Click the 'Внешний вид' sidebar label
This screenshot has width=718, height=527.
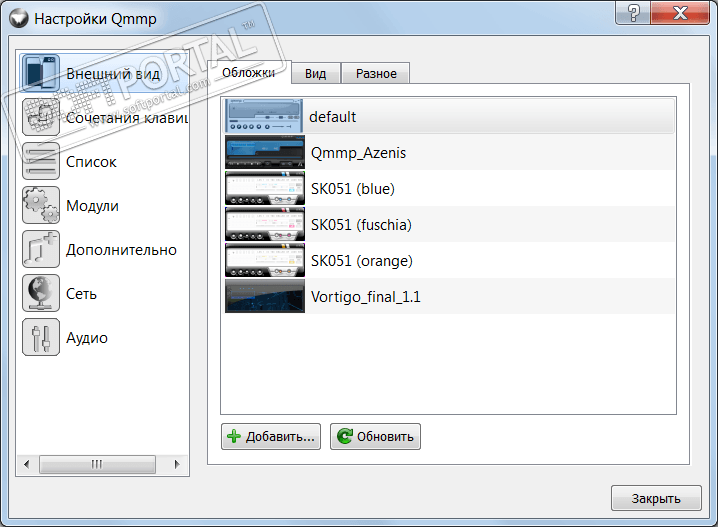113,74
